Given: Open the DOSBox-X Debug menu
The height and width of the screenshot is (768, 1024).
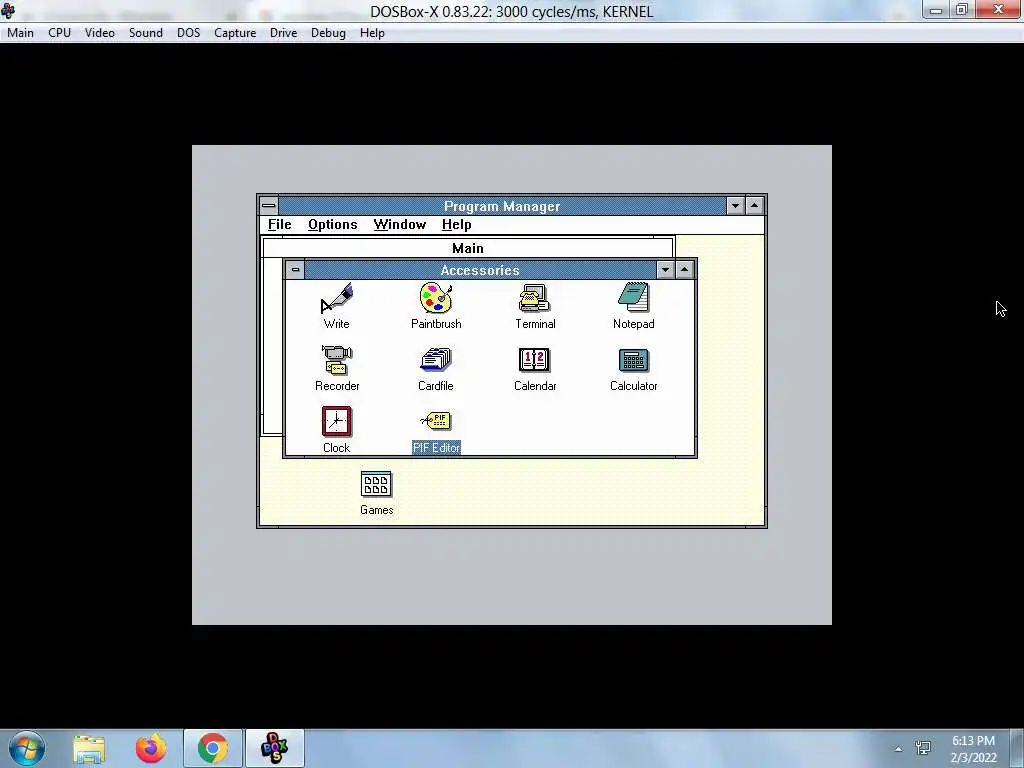Looking at the screenshot, I should [328, 33].
